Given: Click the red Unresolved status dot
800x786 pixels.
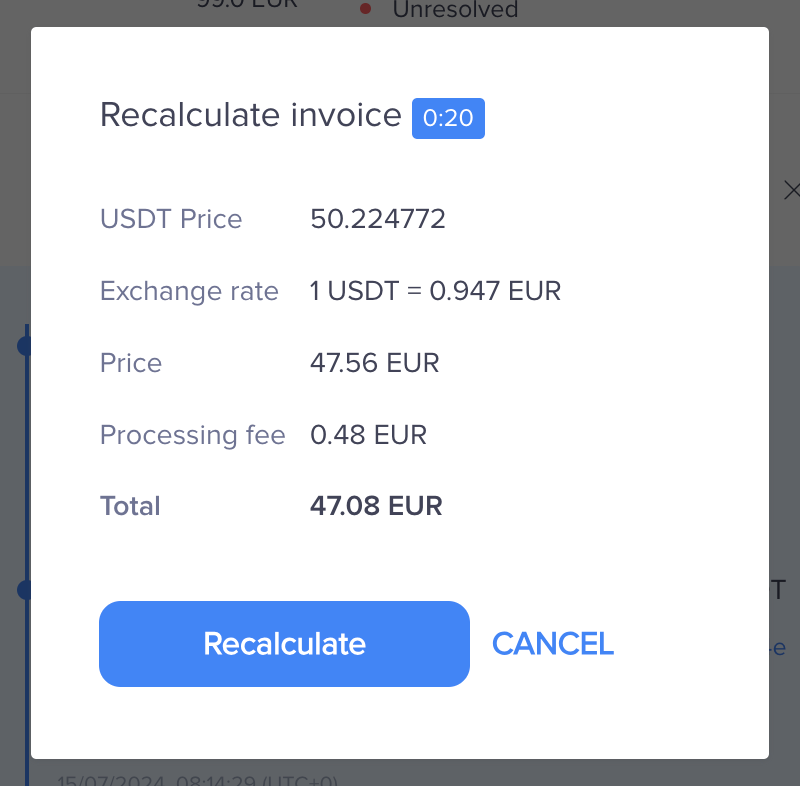Looking at the screenshot, I should 365,9.
